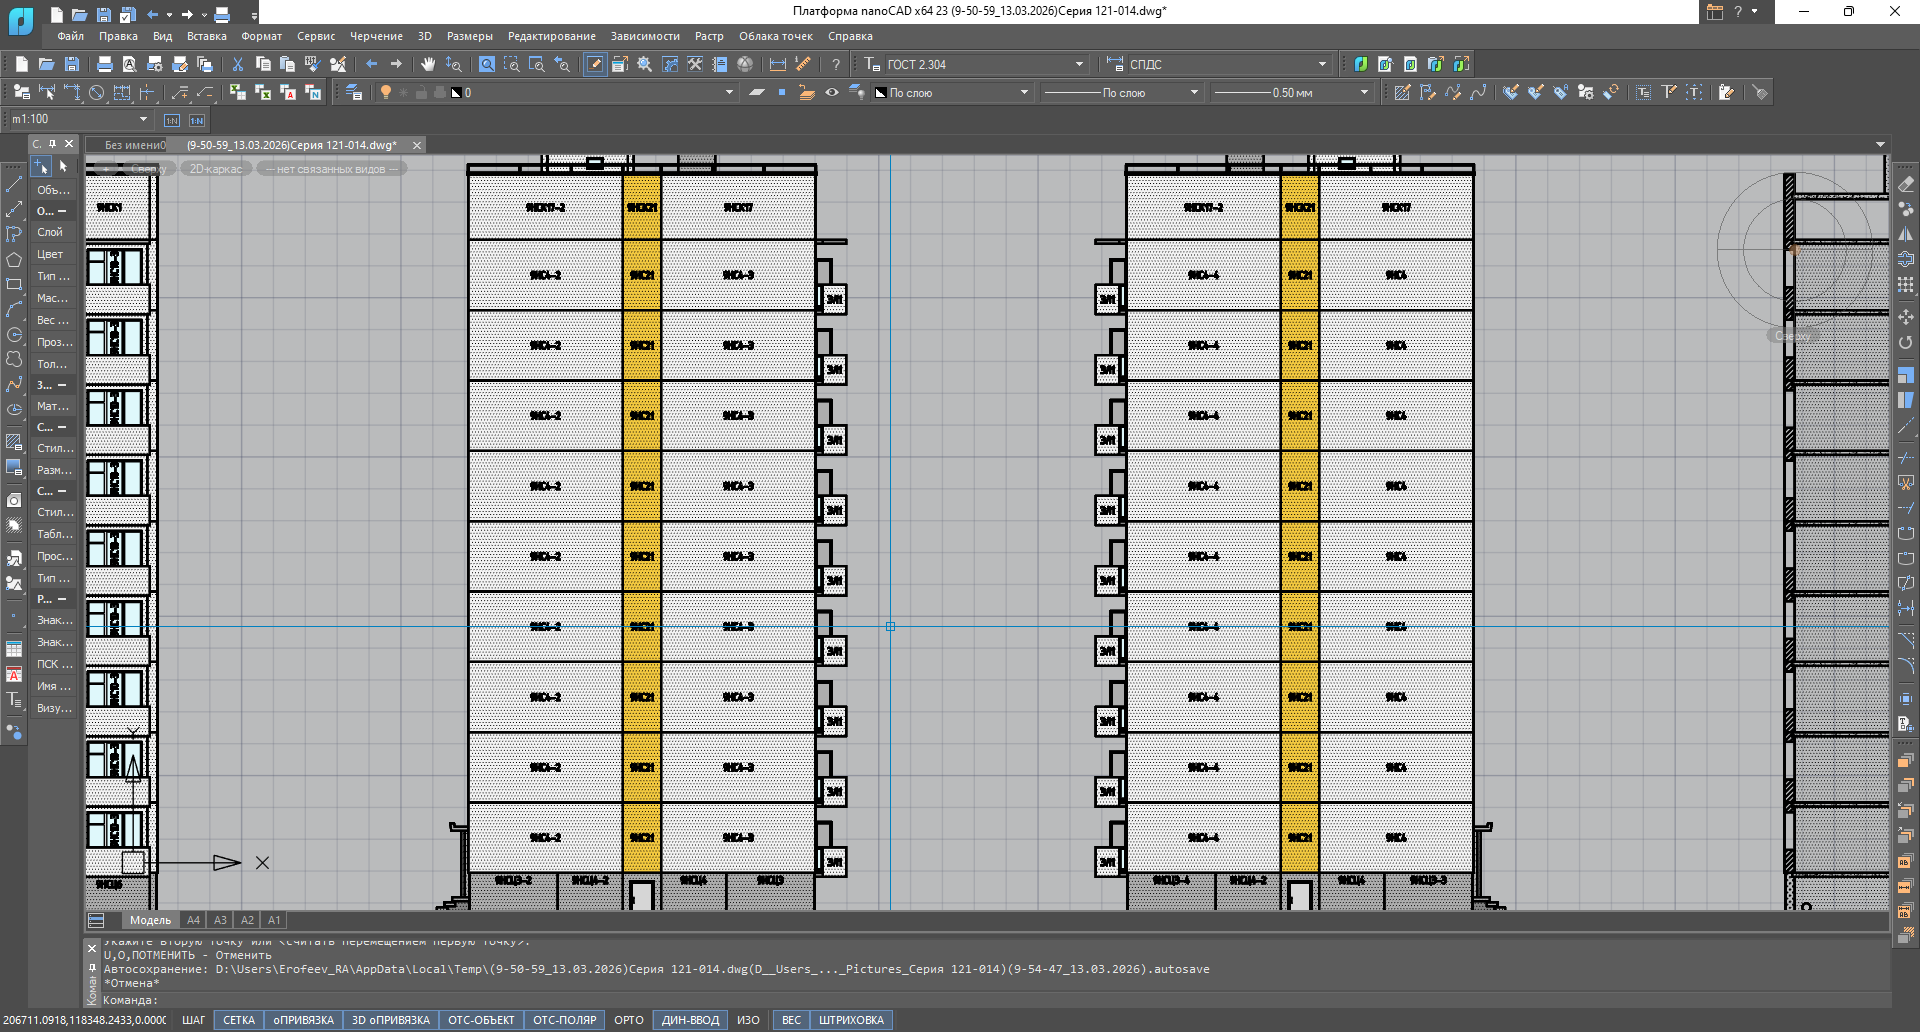Image resolution: width=1920 pixels, height=1032 pixels.
Task: Click the нет связанных видов button
Action: pyautogui.click(x=330, y=169)
